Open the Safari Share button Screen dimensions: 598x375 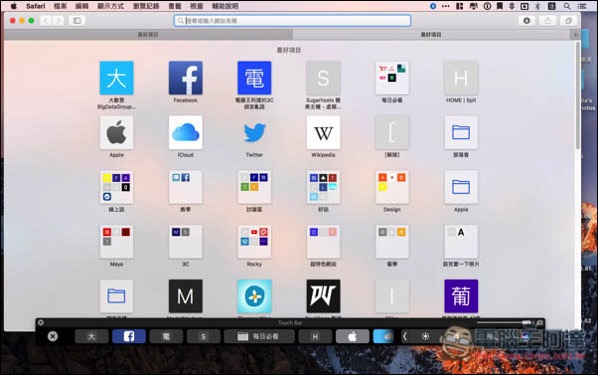[x=548, y=21]
